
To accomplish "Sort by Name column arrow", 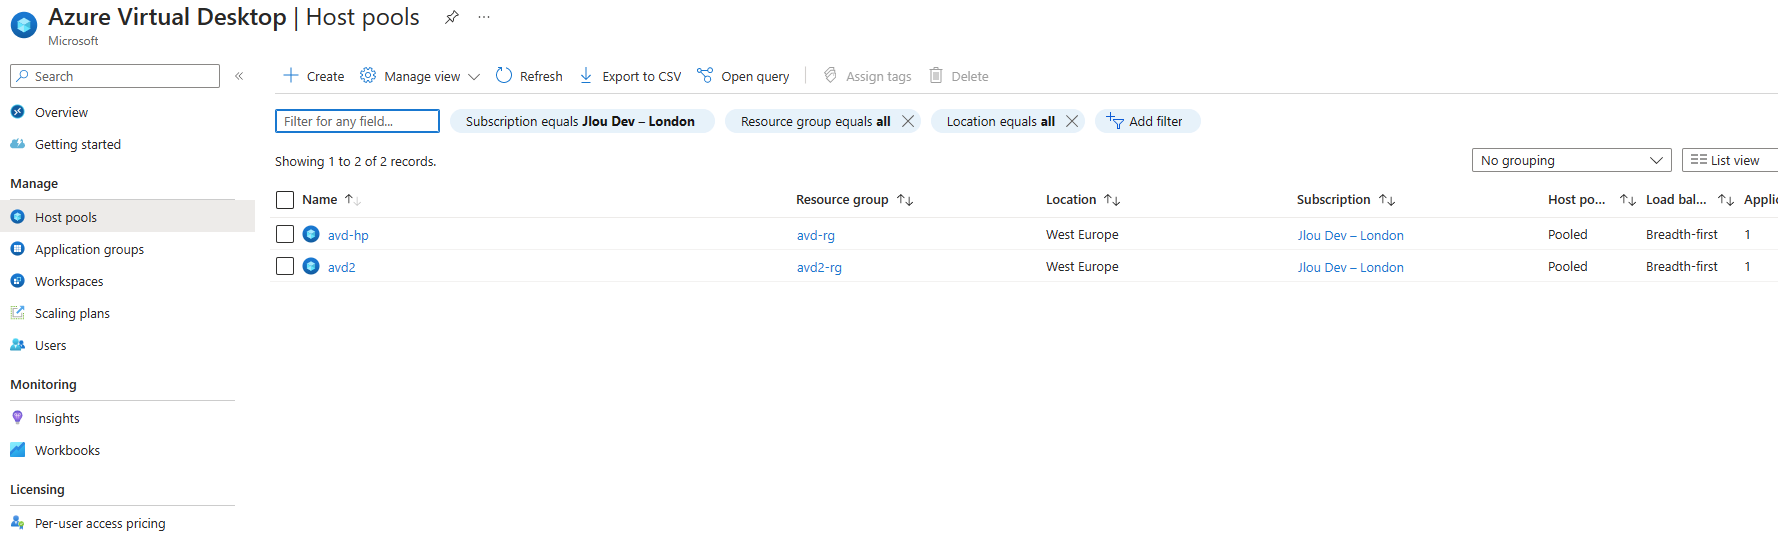I will coord(352,200).
